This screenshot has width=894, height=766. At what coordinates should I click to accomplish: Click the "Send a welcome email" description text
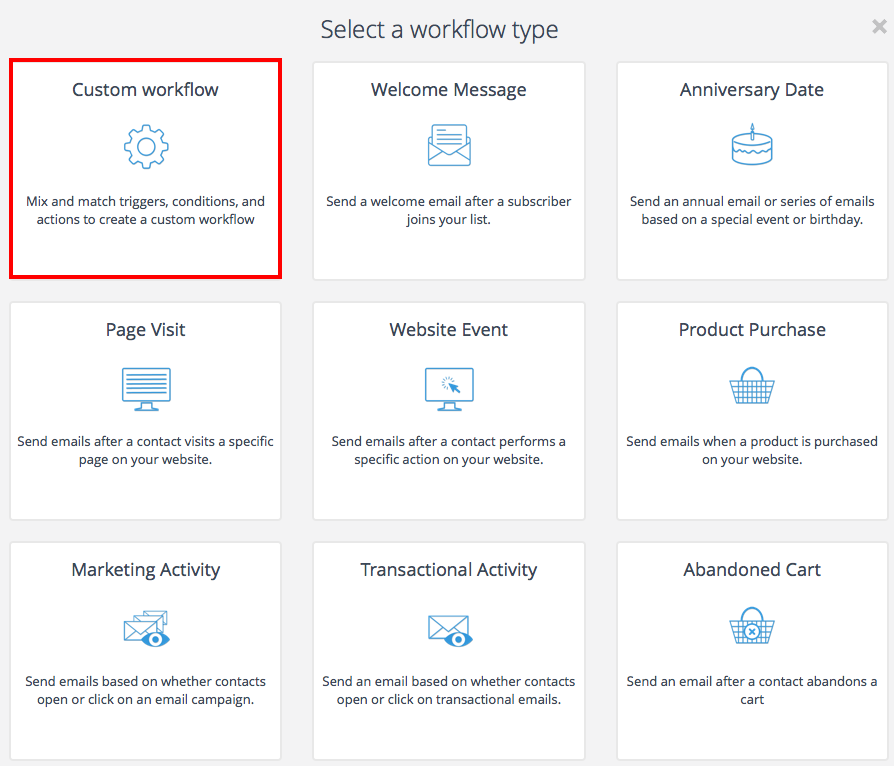point(449,210)
